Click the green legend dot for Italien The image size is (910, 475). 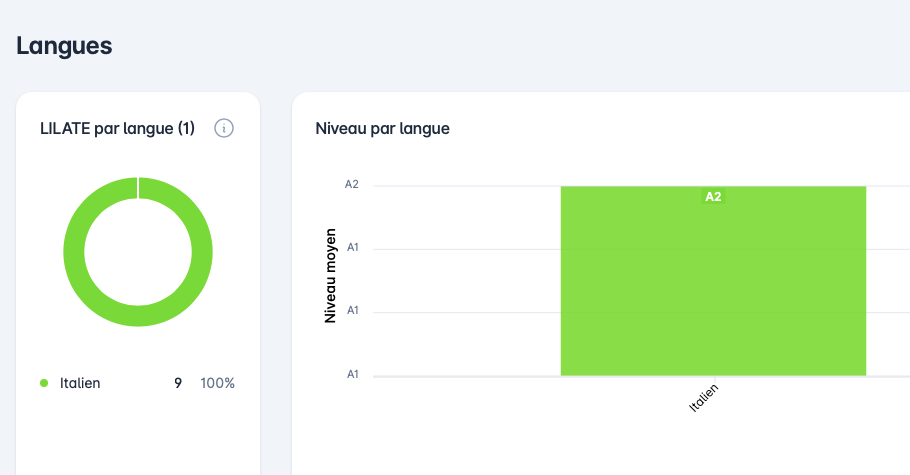(44, 383)
